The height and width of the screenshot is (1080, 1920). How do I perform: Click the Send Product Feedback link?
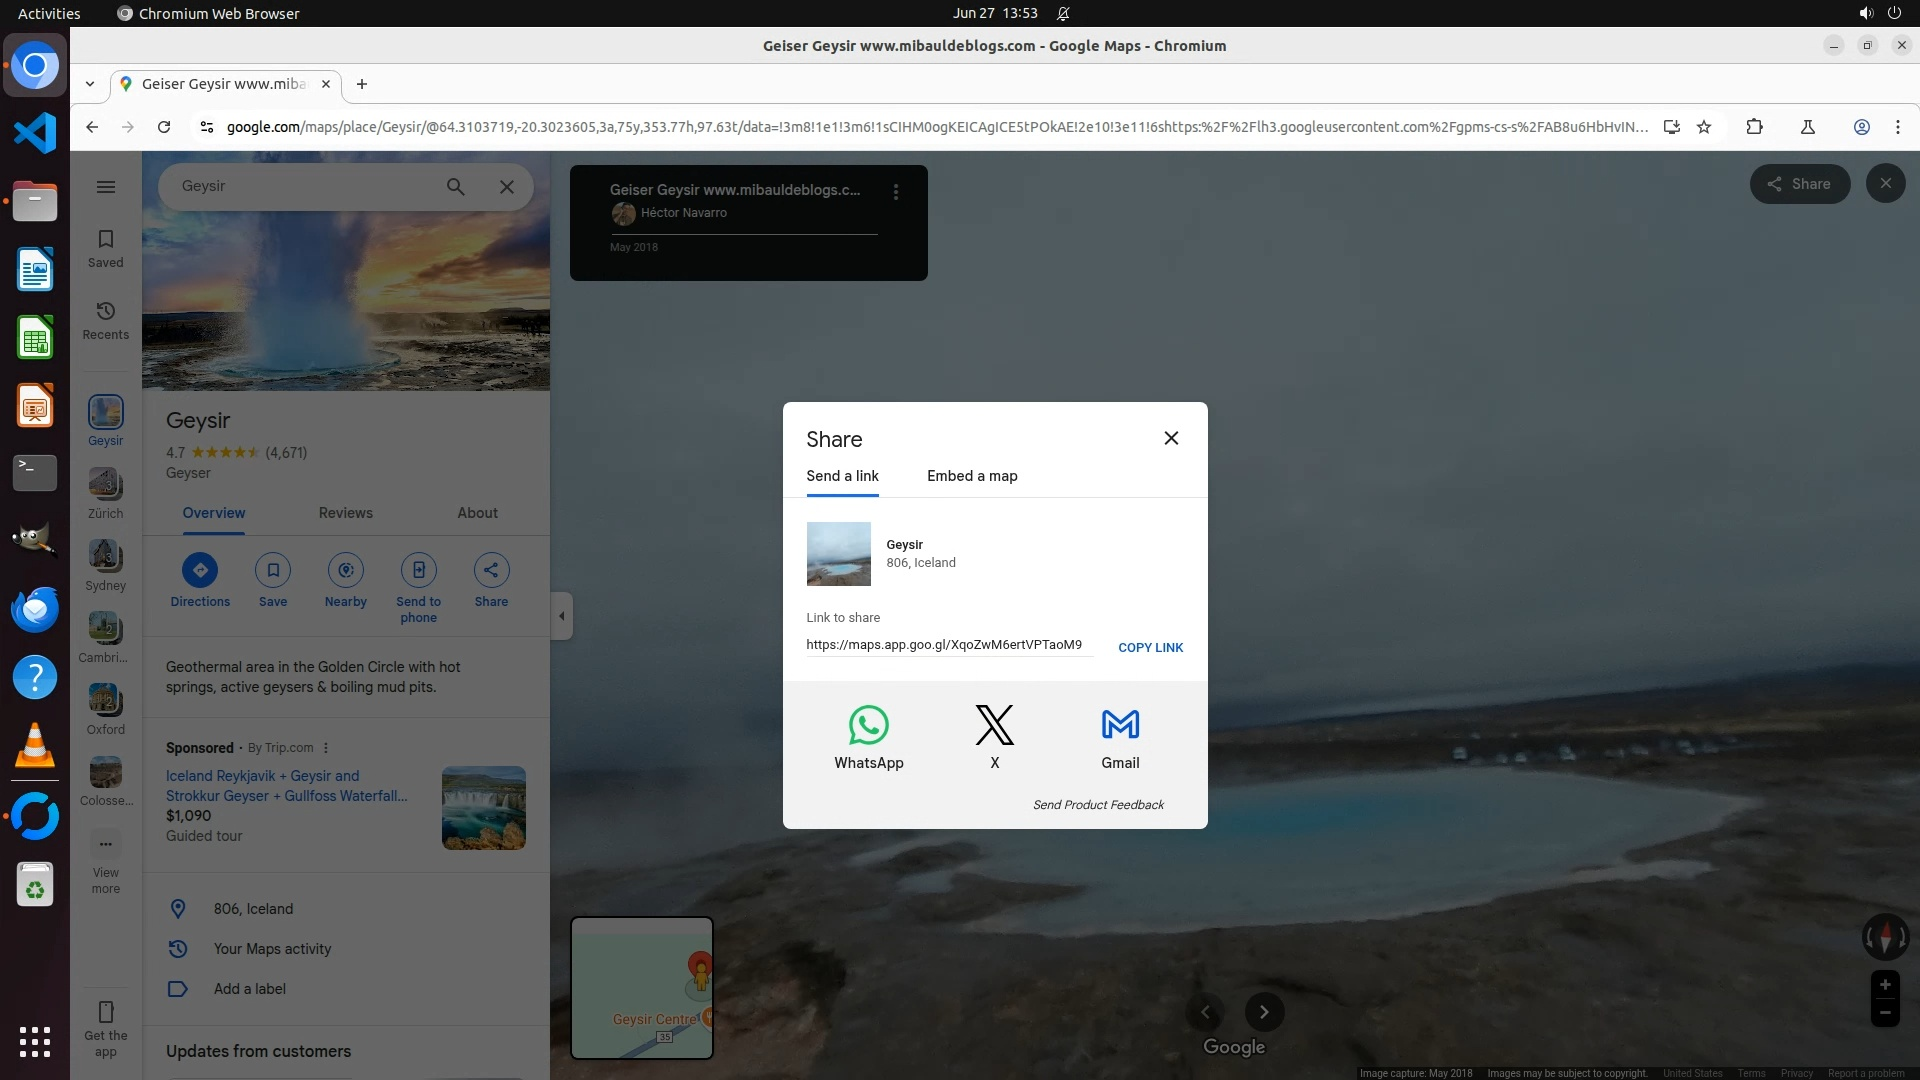1098,805
